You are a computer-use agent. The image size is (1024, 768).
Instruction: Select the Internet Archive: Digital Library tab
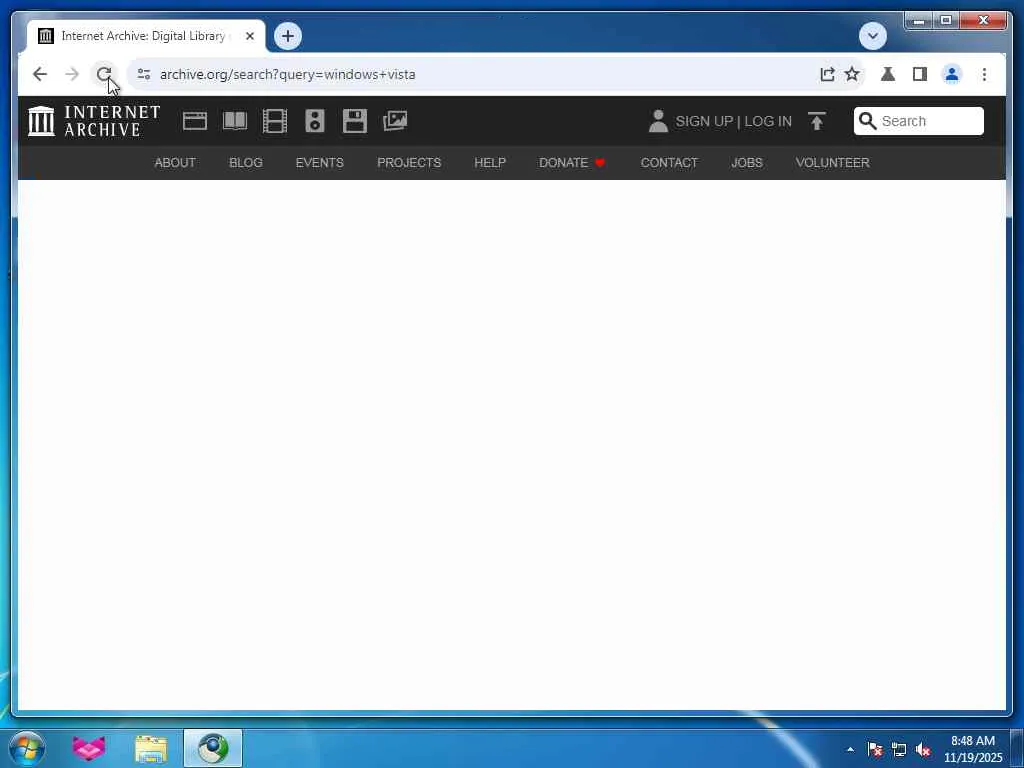tap(145, 36)
